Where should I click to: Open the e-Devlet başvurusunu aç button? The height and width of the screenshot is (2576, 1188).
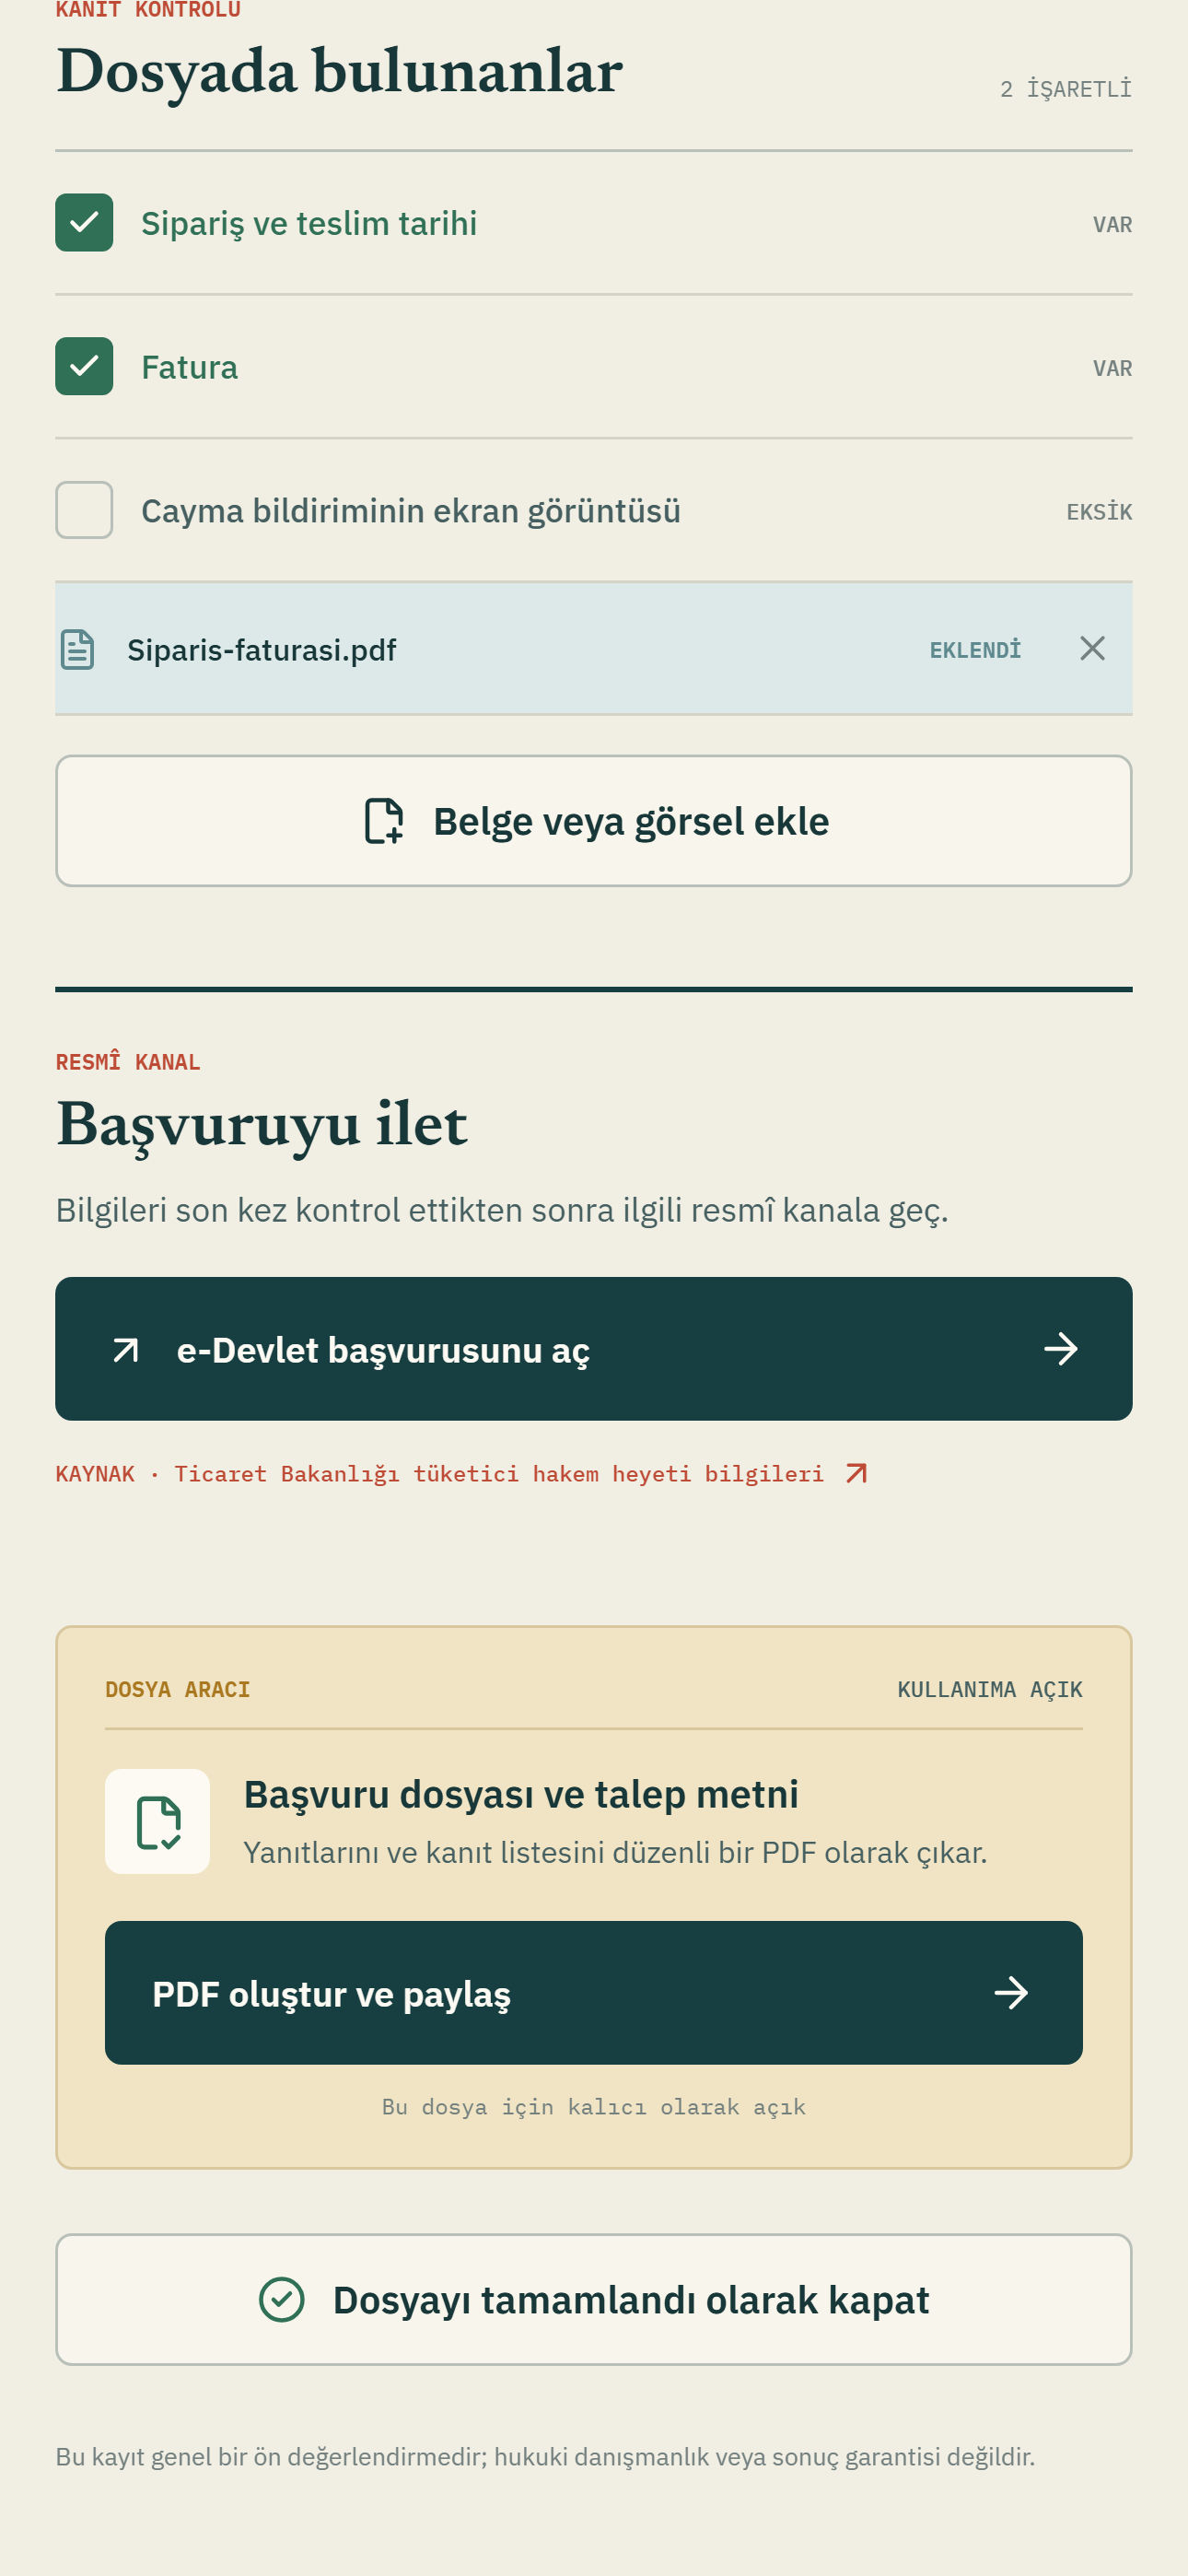point(594,1349)
